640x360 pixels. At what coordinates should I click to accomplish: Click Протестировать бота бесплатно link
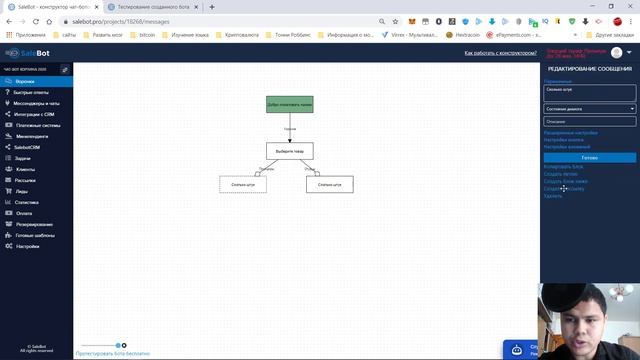[113, 354]
